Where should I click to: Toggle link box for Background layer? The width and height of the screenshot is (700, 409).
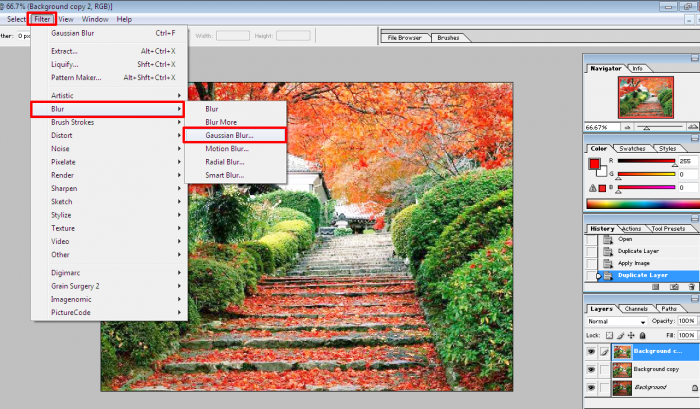pyautogui.click(x=604, y=388)
